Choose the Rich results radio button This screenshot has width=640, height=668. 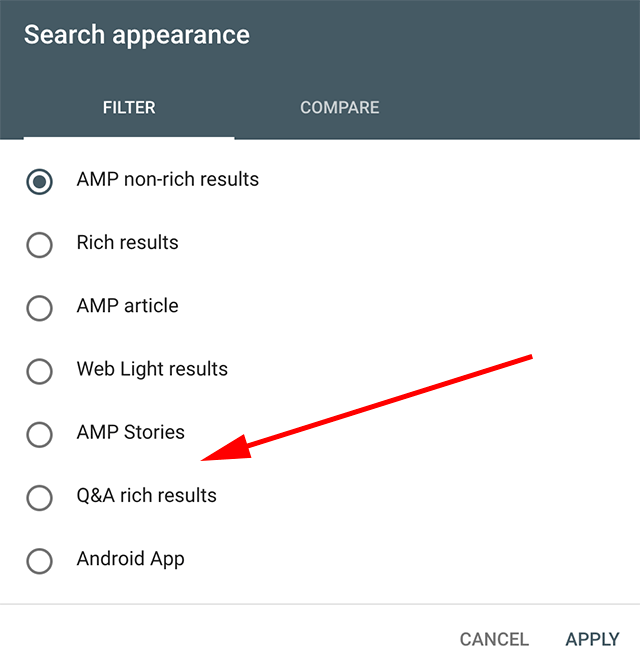(x=40, y=244)
